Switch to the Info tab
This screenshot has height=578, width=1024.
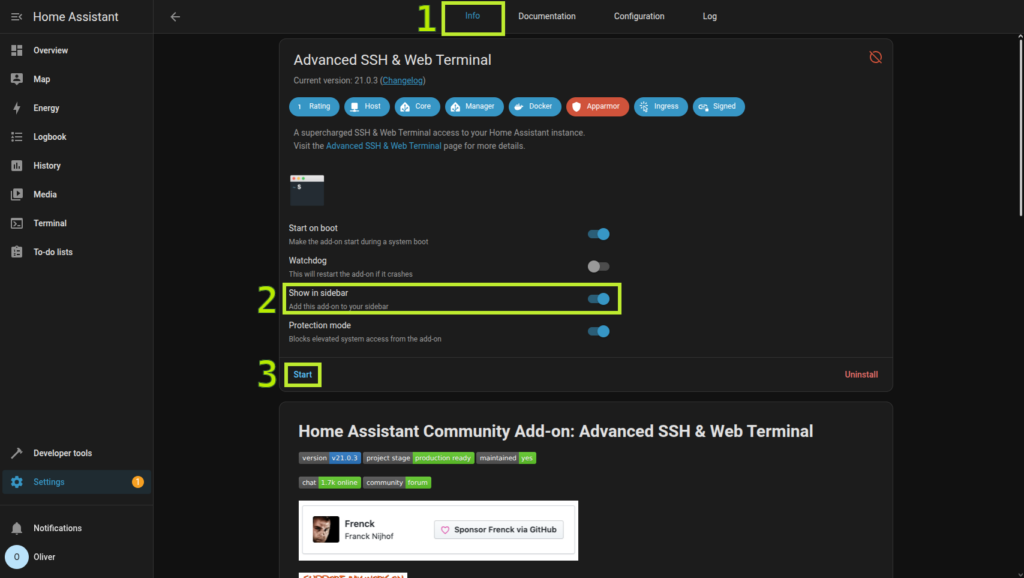472,16
